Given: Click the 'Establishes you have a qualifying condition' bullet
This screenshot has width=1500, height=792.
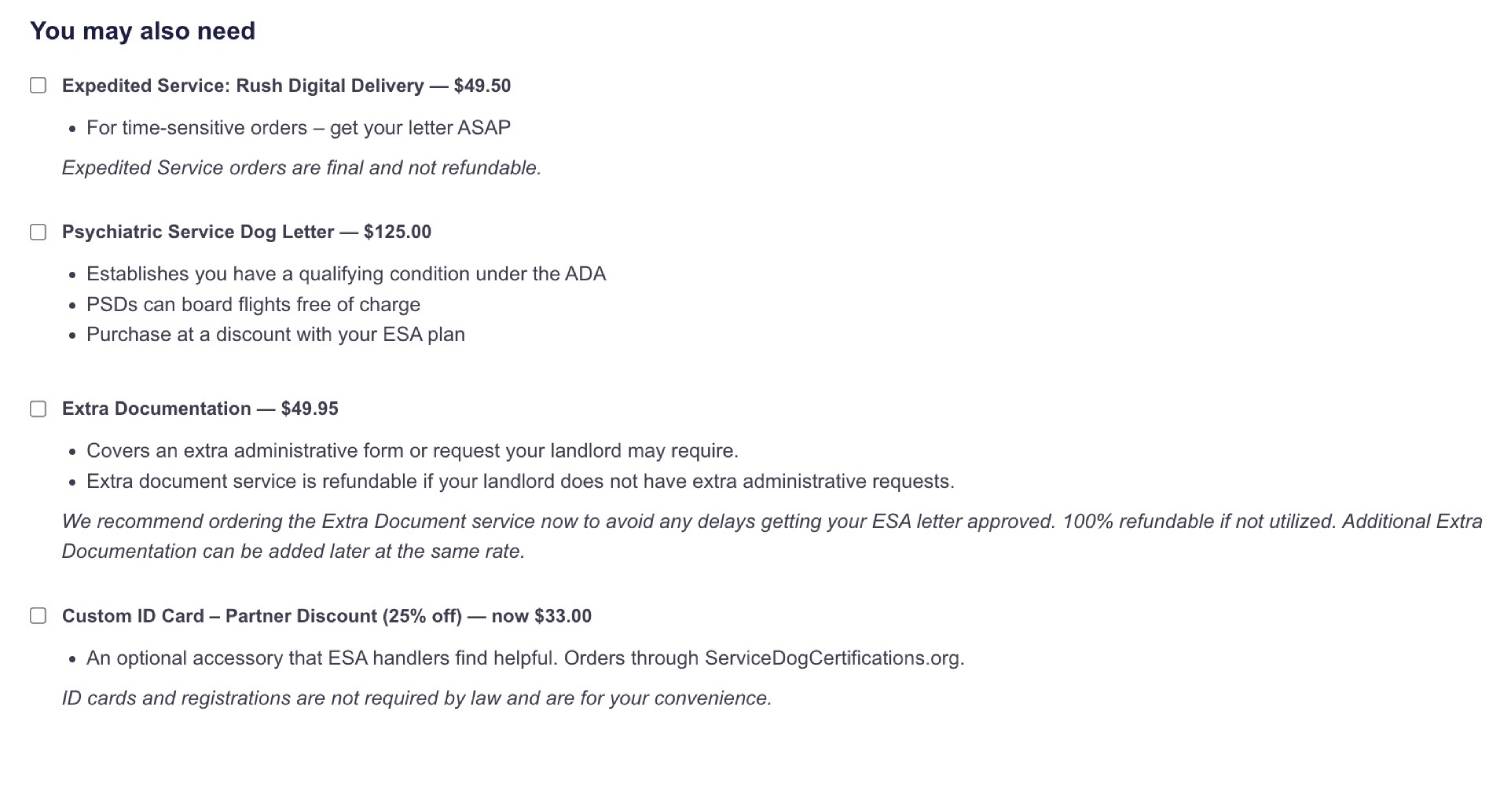Looking at the screenshot, I should click(x=346, y=274).
